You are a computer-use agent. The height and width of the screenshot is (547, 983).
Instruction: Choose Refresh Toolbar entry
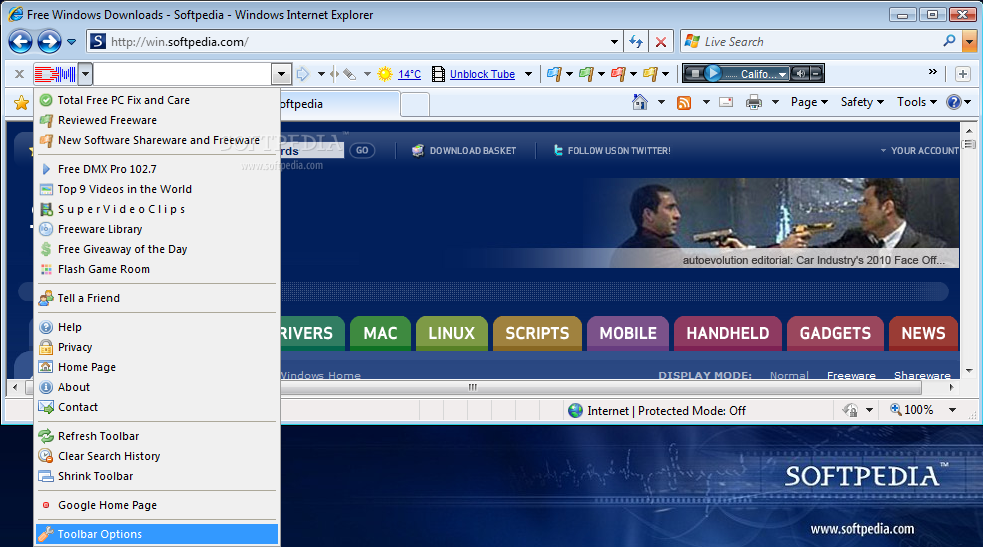157,436
